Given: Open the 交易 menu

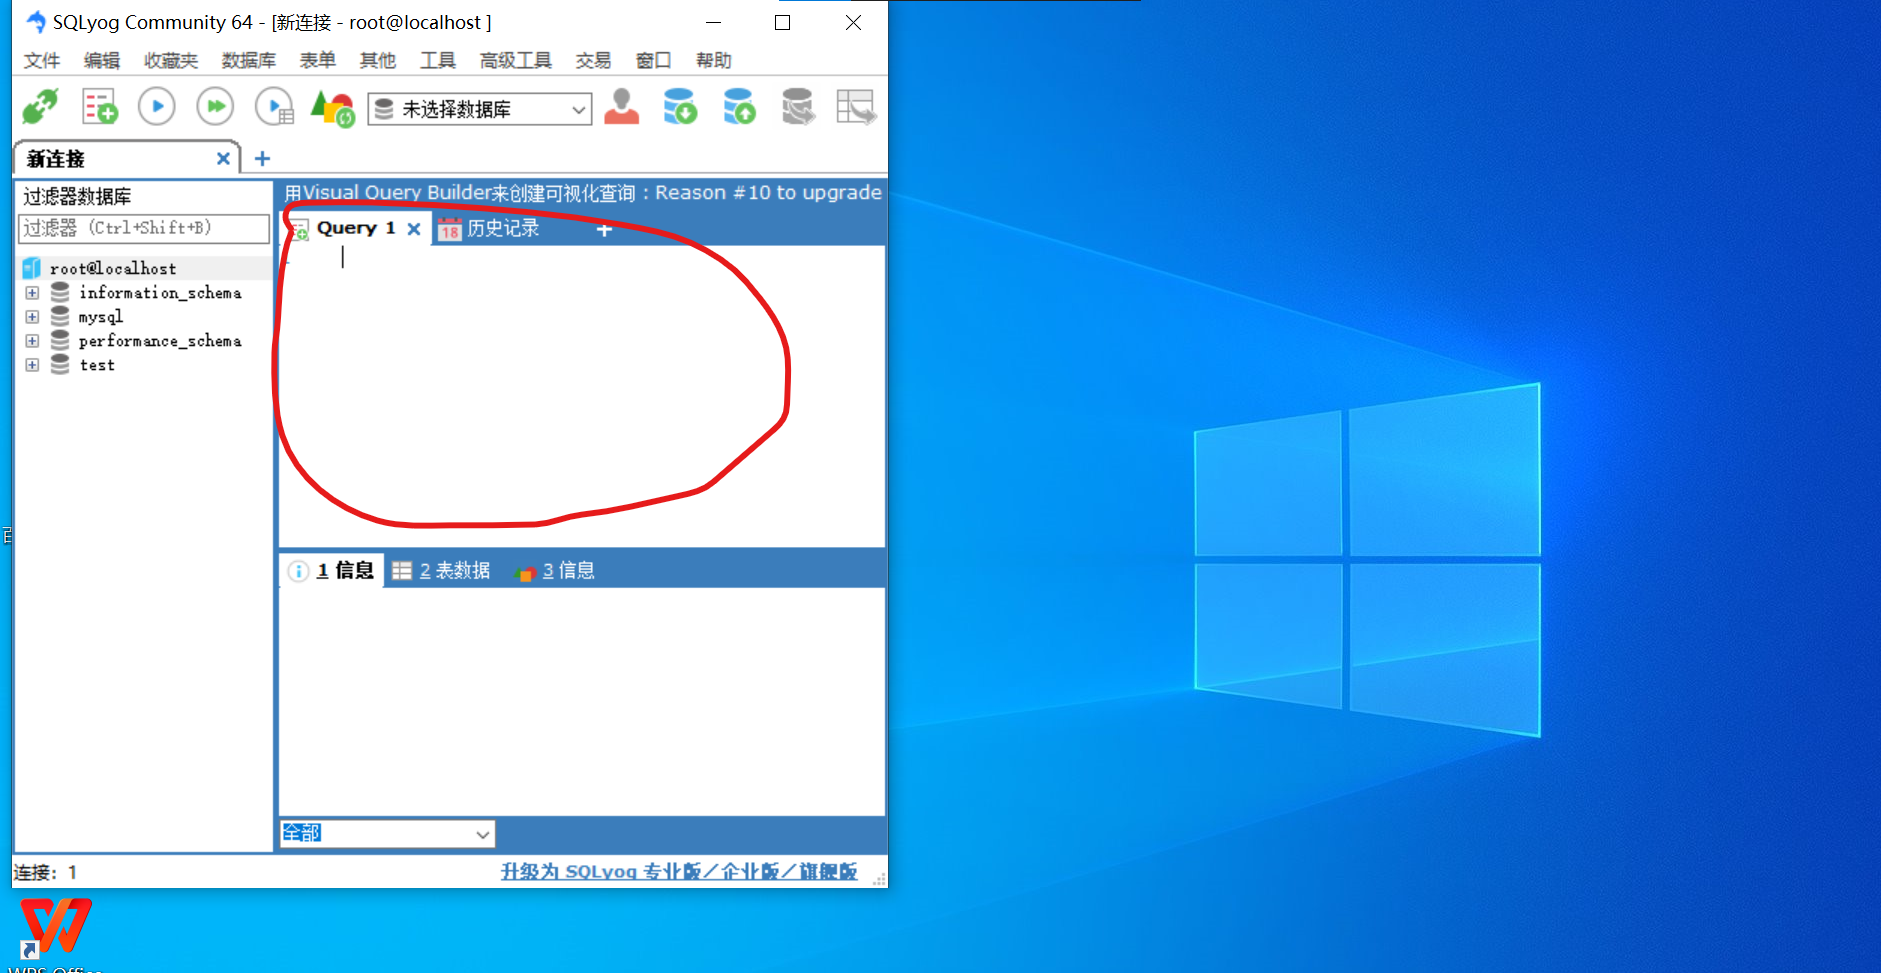Looking at the screenshot, I should pyautogui.click(x=594, y=60).
